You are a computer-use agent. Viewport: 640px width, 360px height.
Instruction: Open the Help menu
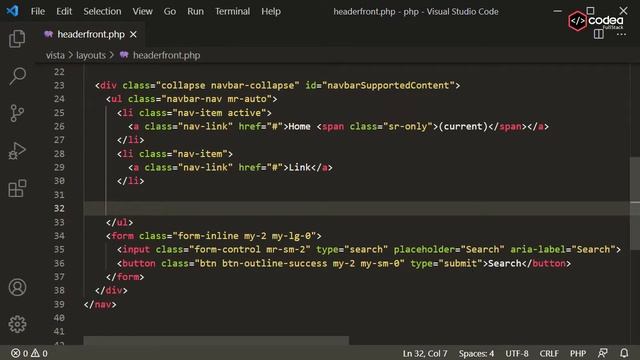coord(271,11)
